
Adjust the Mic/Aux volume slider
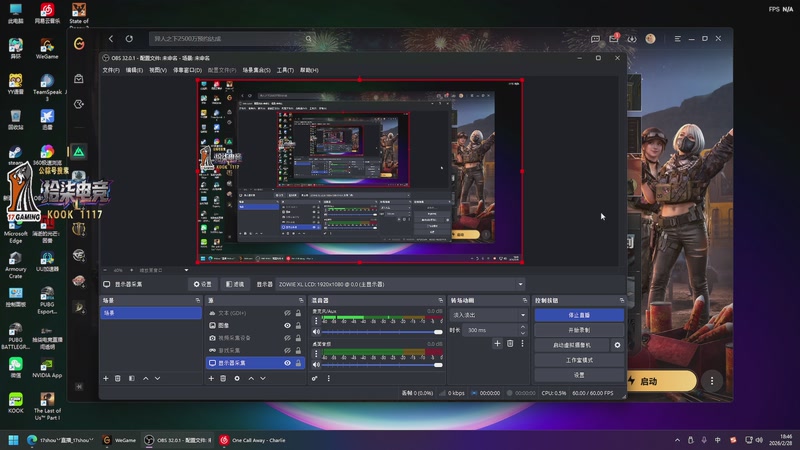(x=382, y=332)
